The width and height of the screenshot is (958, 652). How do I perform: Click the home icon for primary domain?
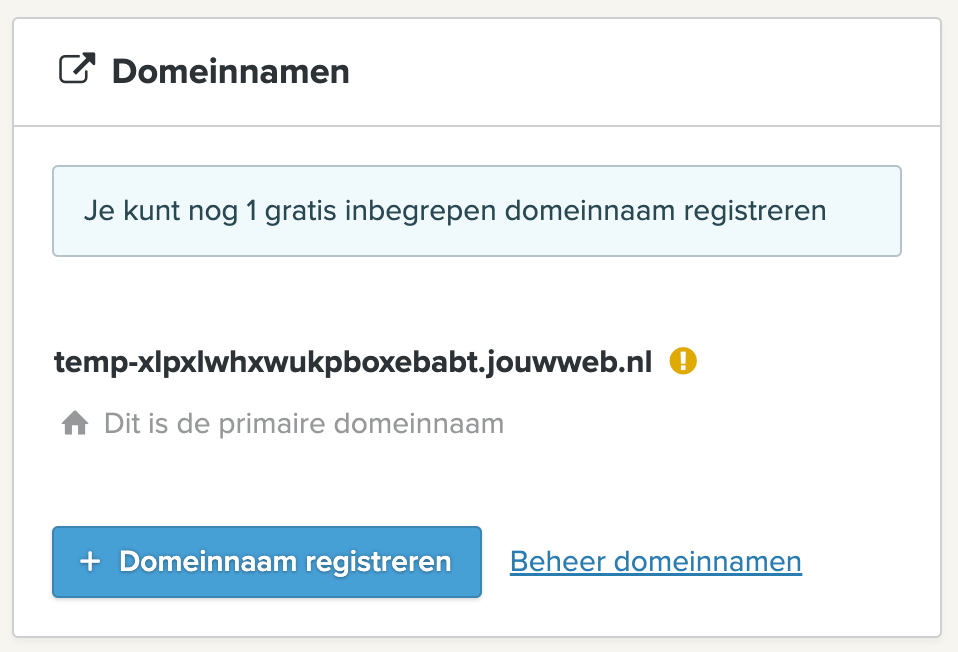[x=74, y=424]
